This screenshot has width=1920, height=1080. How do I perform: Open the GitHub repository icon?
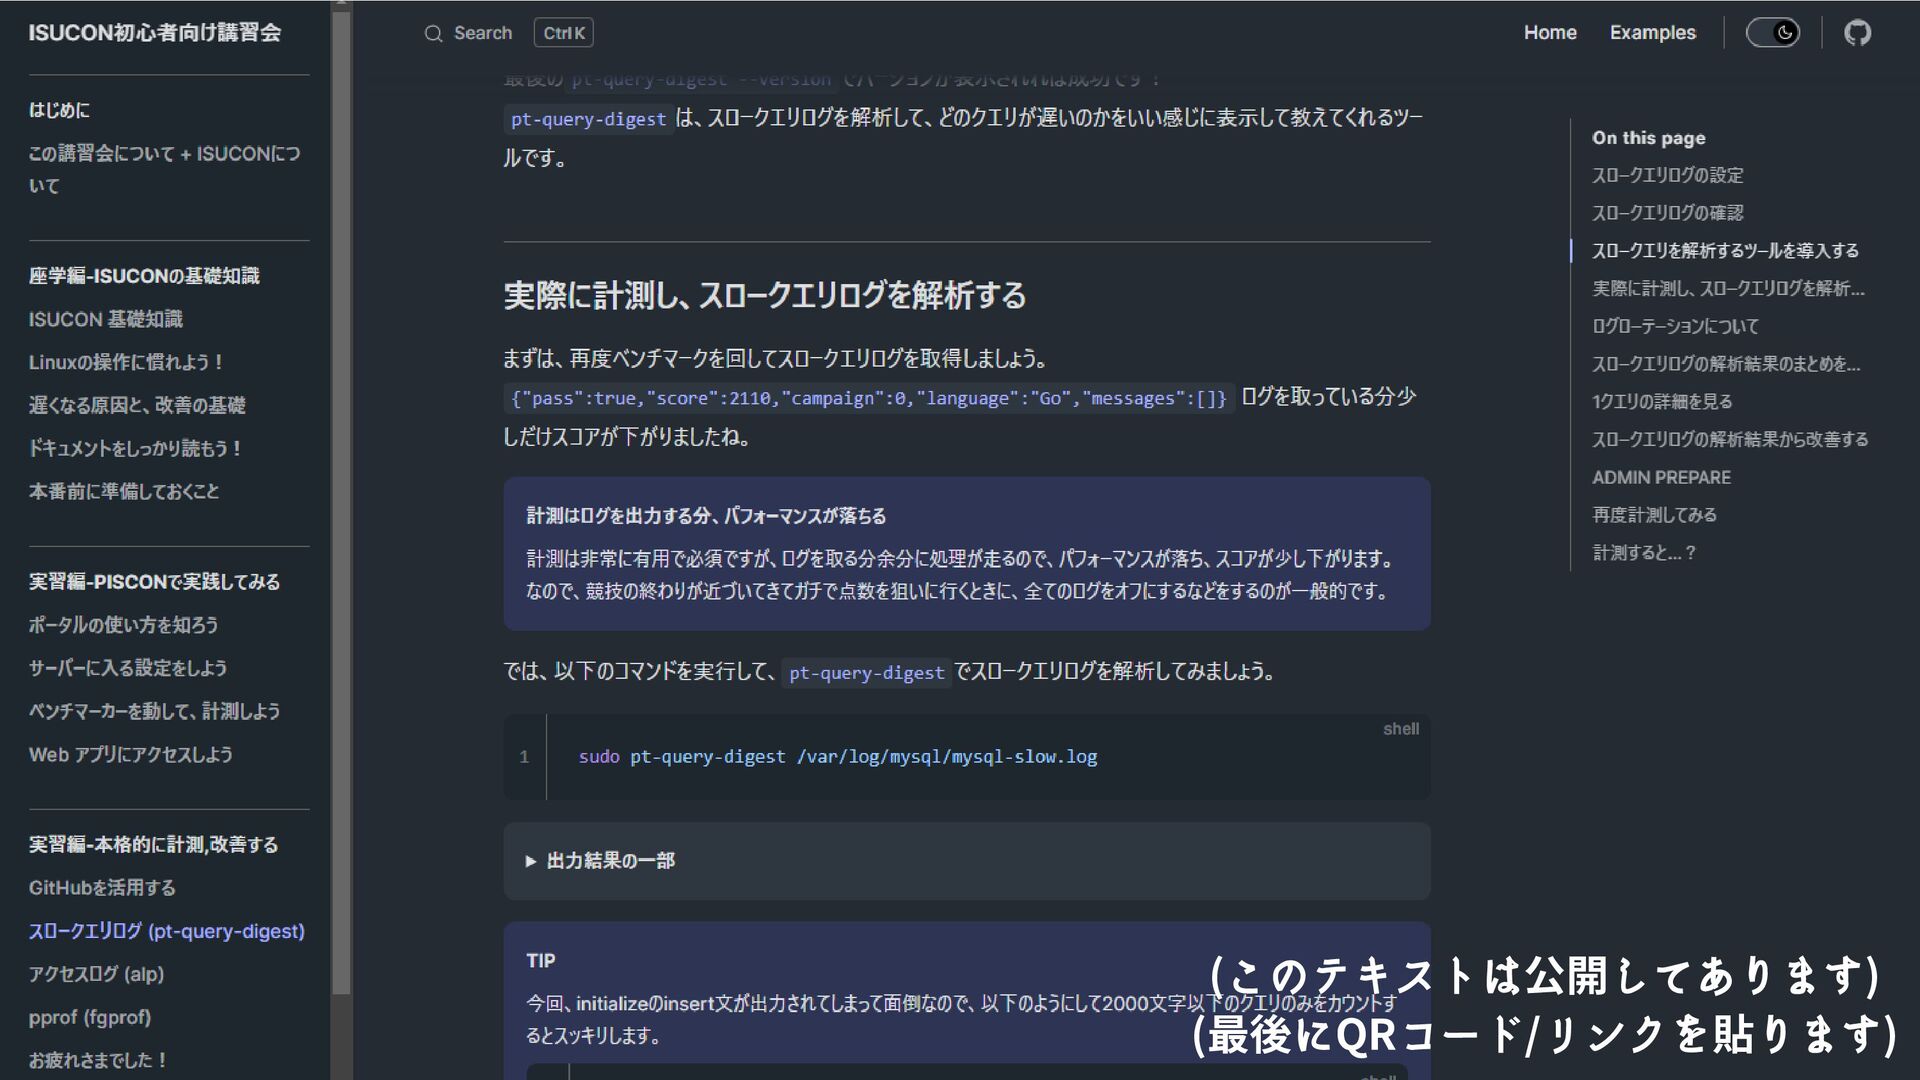coord(1857,33)
